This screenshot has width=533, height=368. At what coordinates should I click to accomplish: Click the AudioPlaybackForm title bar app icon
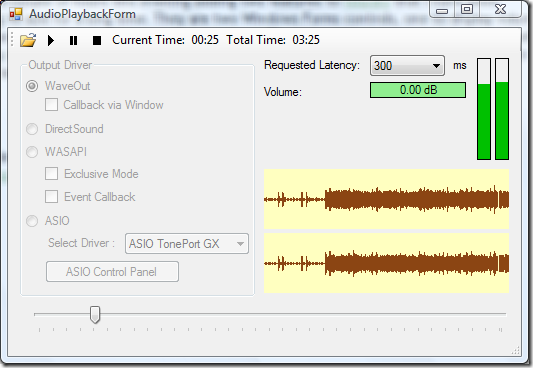click(16, 14)
